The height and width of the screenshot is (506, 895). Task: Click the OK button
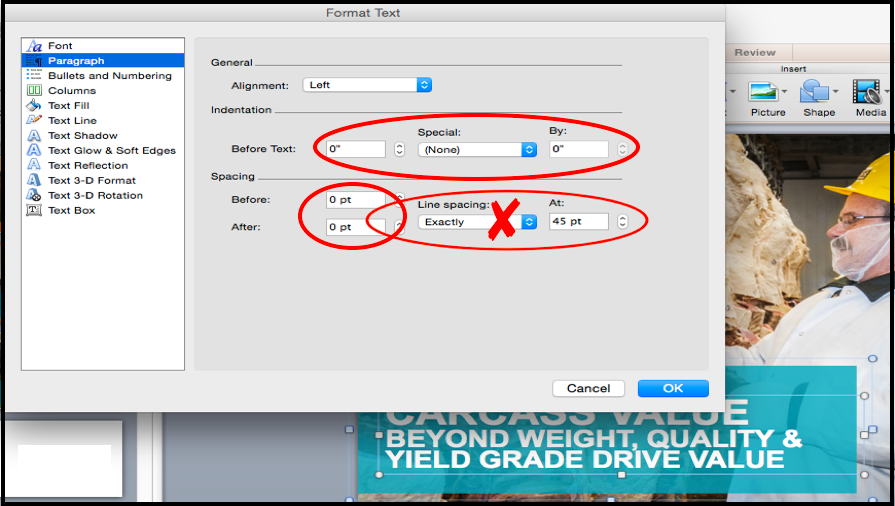(x=672, y=388)
